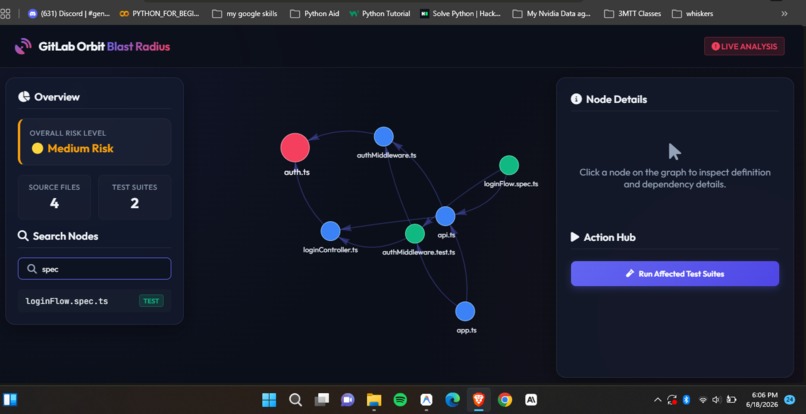The width and height of the screenshot is (806, 414).
Task: Click the Medium Risk label
Action: click(x=81, y=149)
